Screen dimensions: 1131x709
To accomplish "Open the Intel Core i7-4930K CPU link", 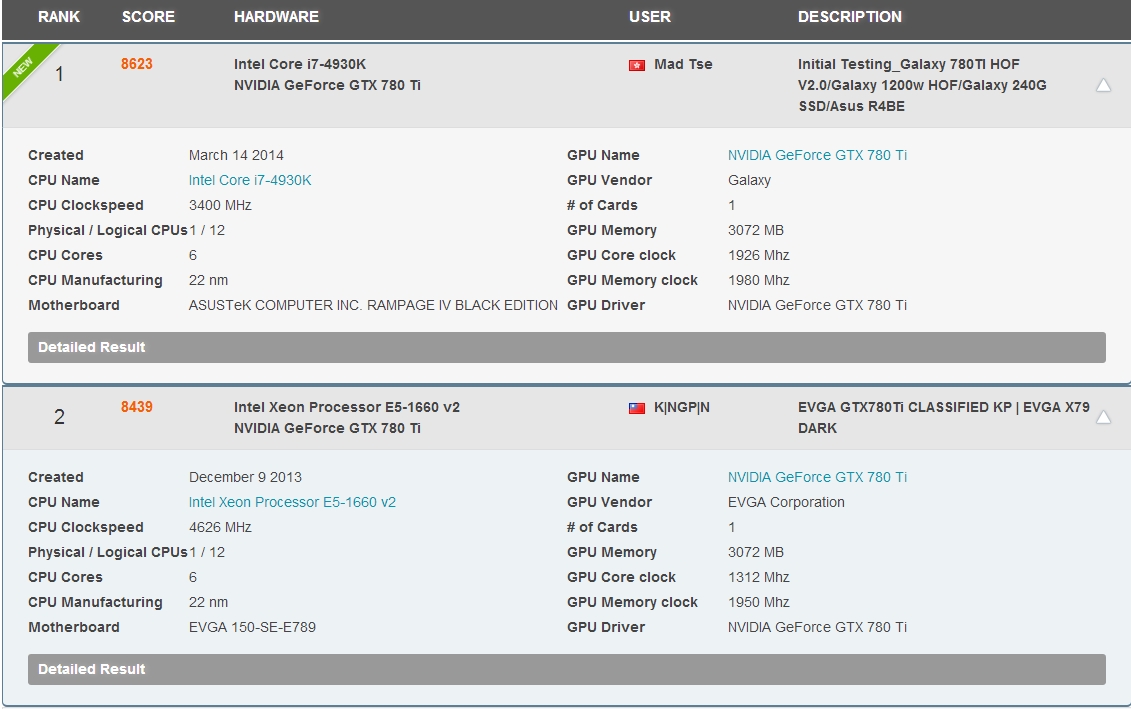I will tap(250, 181).
